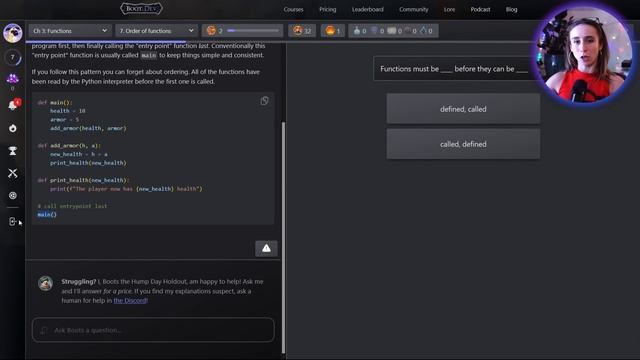Click the highlighted main() call in code
The width and height of the screenshot is (640, 360).
(x=47, y=214)
